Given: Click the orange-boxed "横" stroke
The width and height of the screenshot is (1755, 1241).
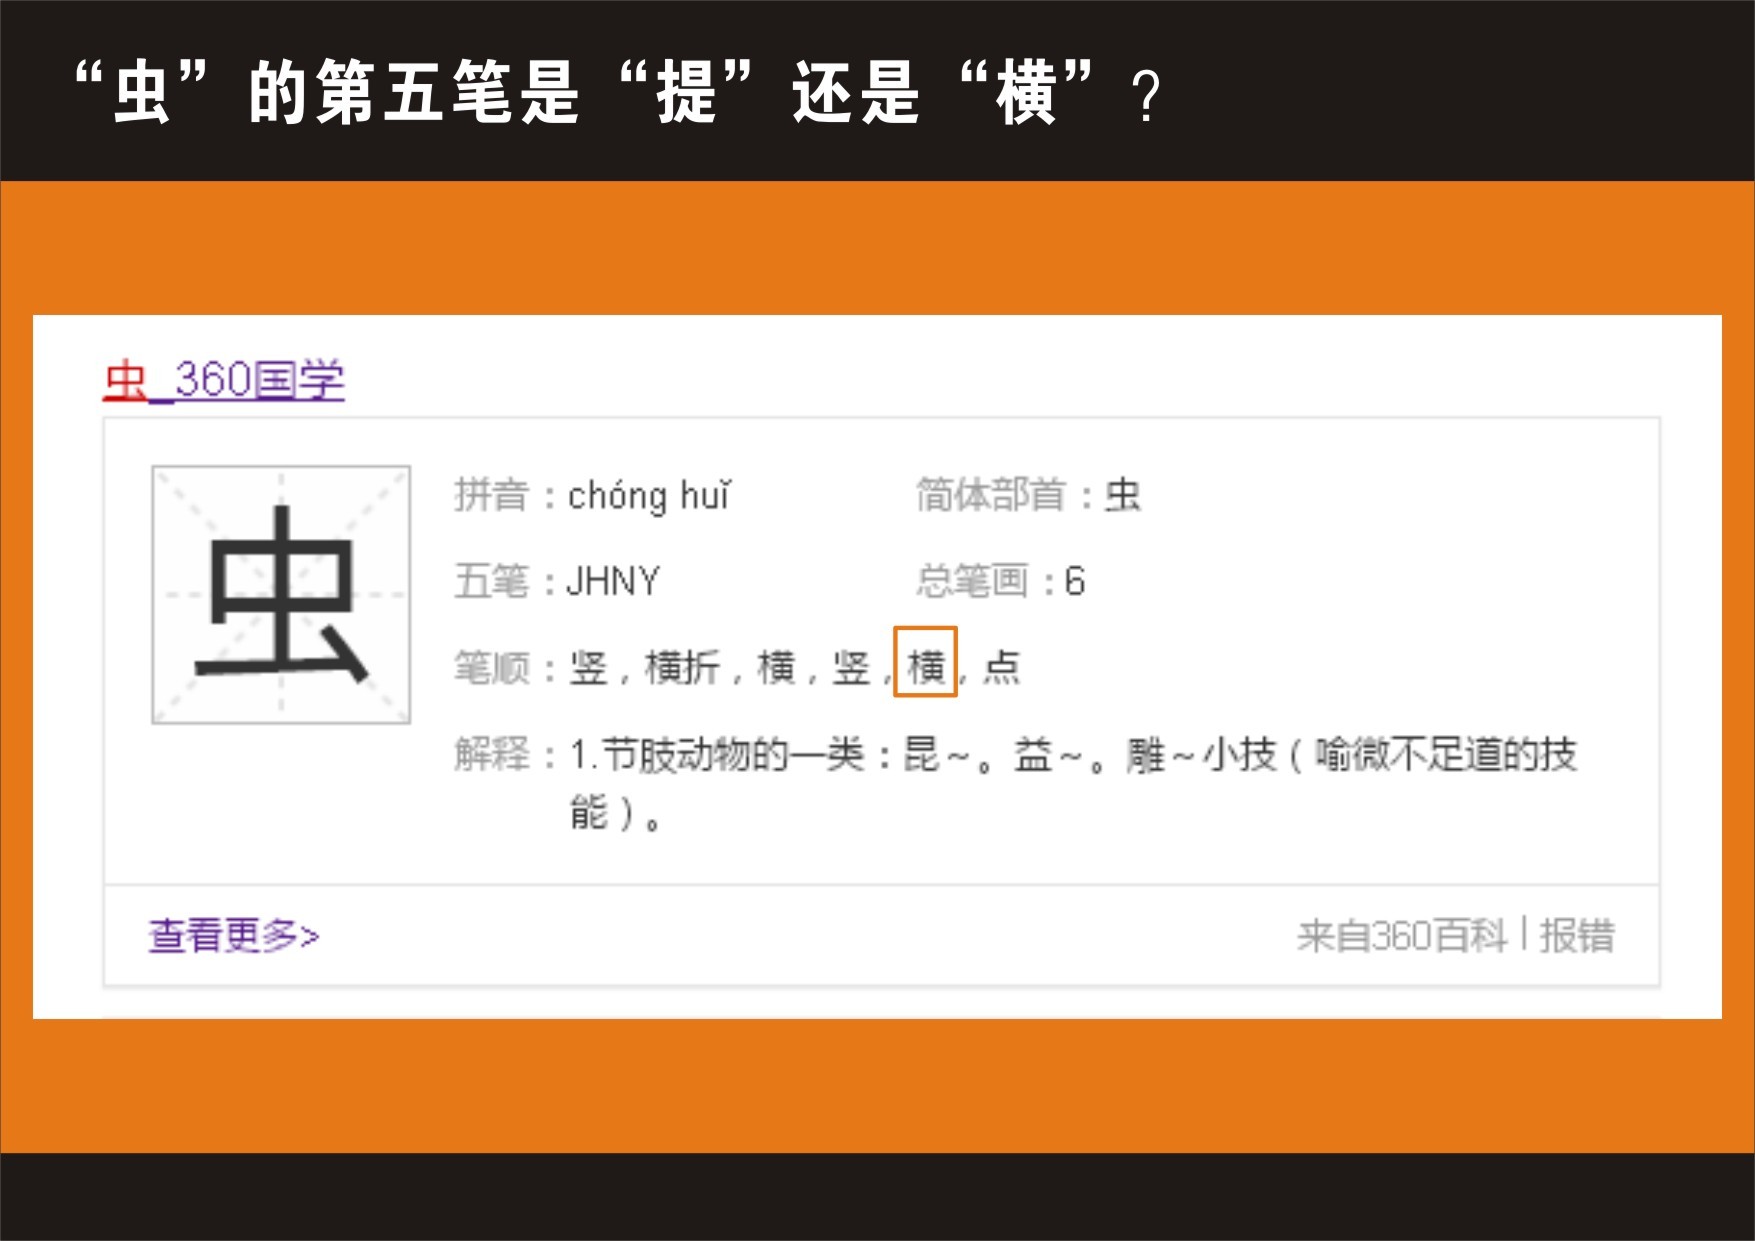Looking at the screenshot, I should tap(925, 666).
